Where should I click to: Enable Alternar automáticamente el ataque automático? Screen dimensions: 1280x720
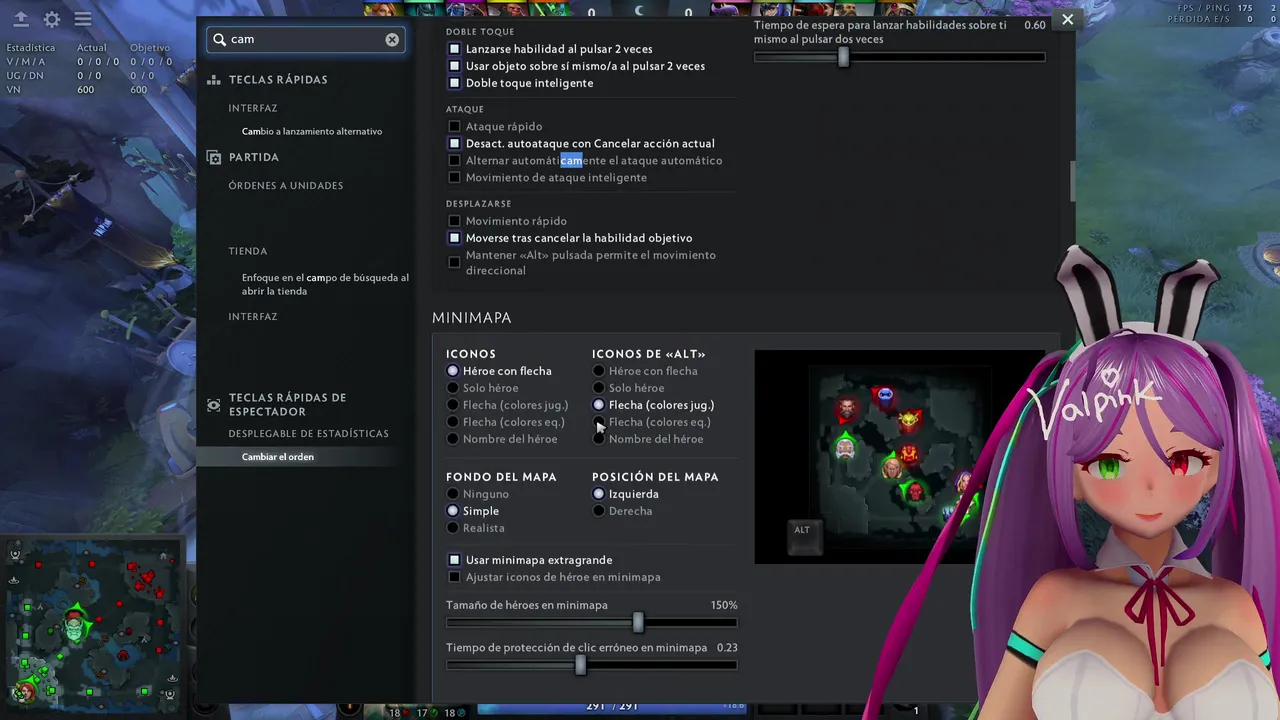tap(454, 160)
